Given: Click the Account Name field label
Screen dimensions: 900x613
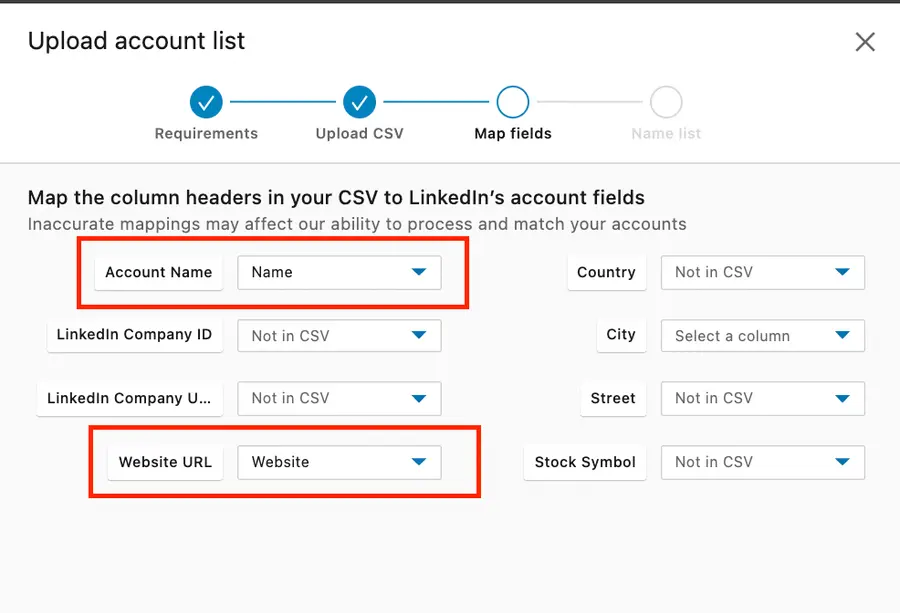Looking at the screenshot, I should click(158, 272).
